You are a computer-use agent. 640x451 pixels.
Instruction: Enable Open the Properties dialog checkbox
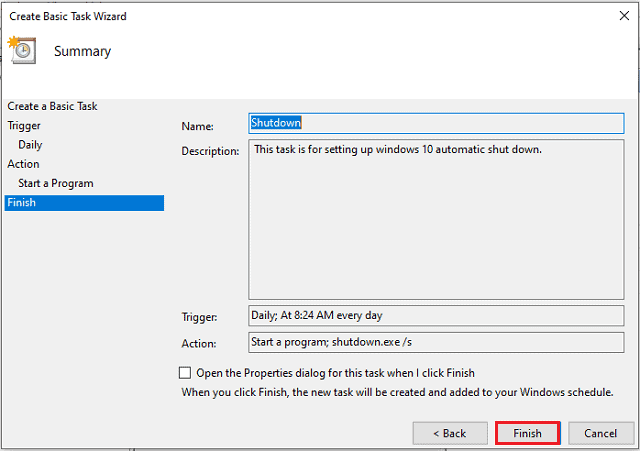click(x=185, y=373)
